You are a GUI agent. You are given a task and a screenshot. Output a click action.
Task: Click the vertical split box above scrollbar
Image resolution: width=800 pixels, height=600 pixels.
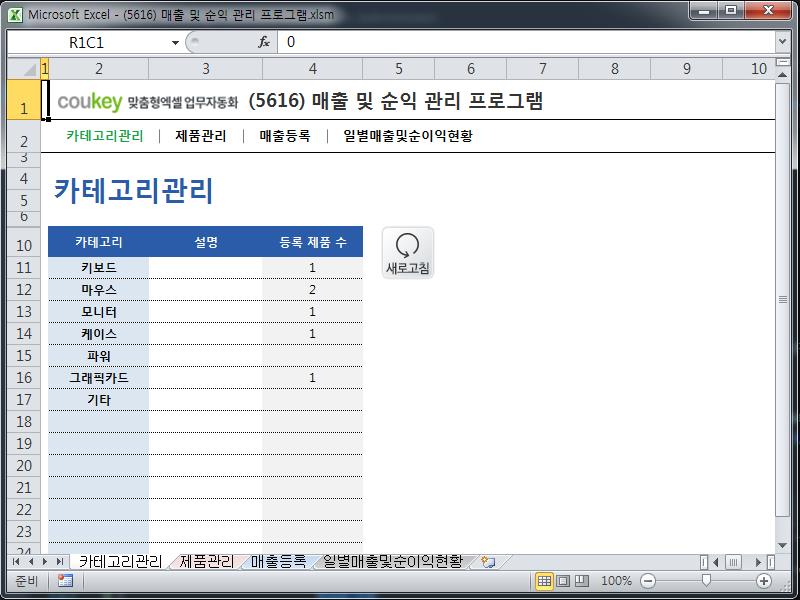point(783,62)
